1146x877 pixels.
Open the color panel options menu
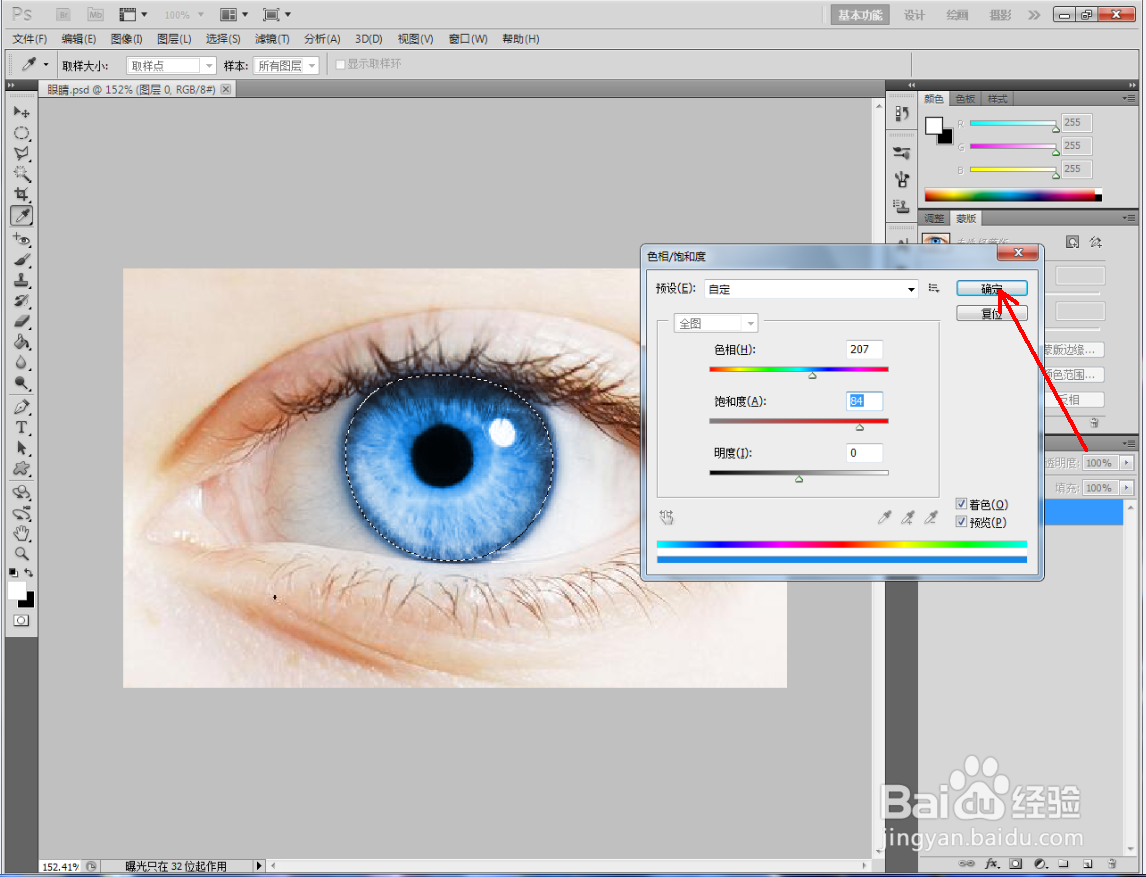pos(1129,99)
